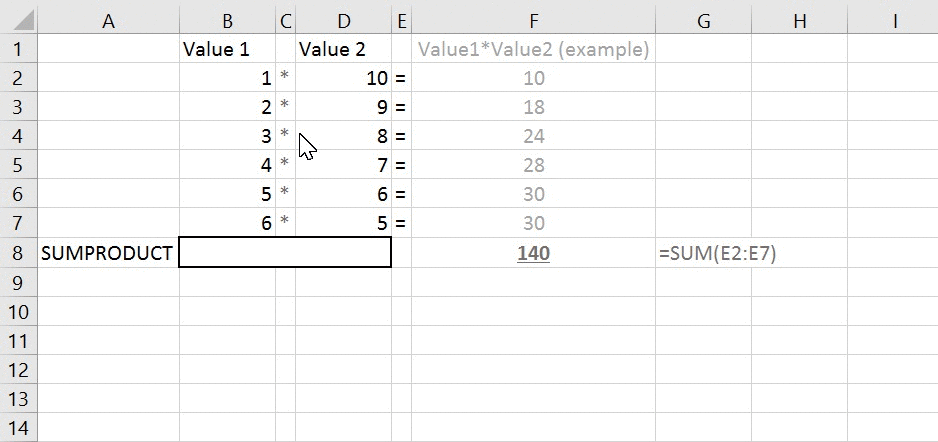Select the column G header
This screenshot has width=938, height=442.
tap(703, 20)
